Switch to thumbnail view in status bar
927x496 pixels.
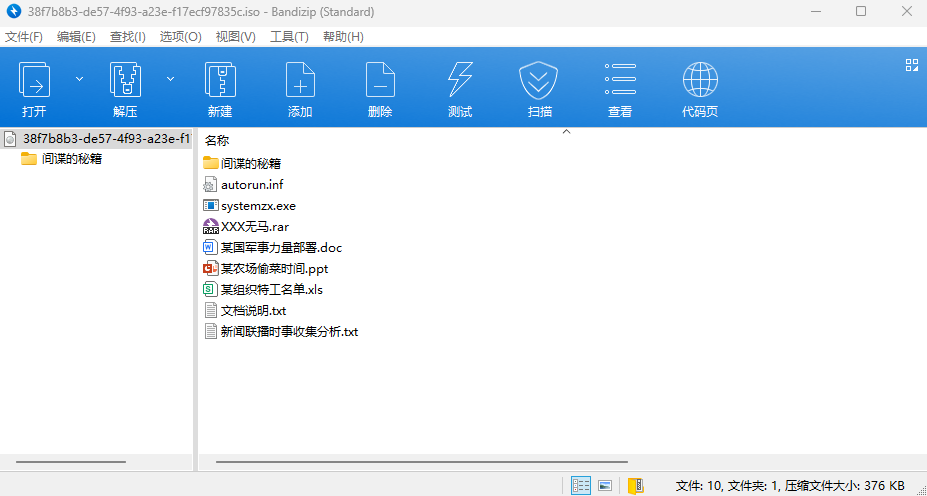click(605, 485)
